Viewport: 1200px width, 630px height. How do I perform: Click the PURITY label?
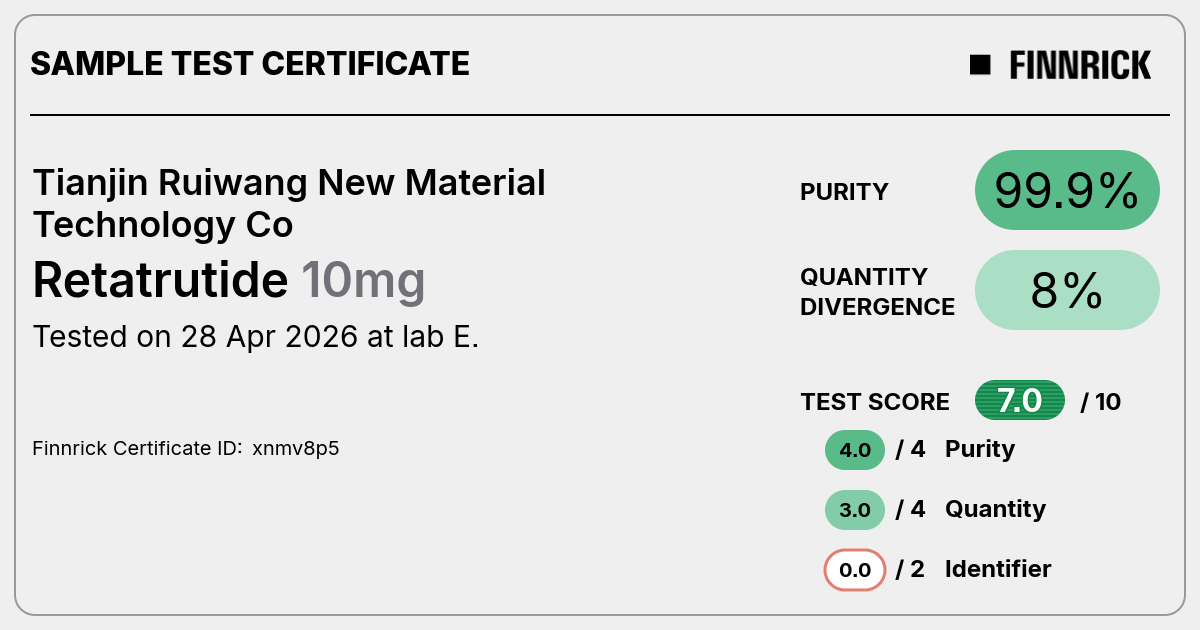click(x=844, y=192)
